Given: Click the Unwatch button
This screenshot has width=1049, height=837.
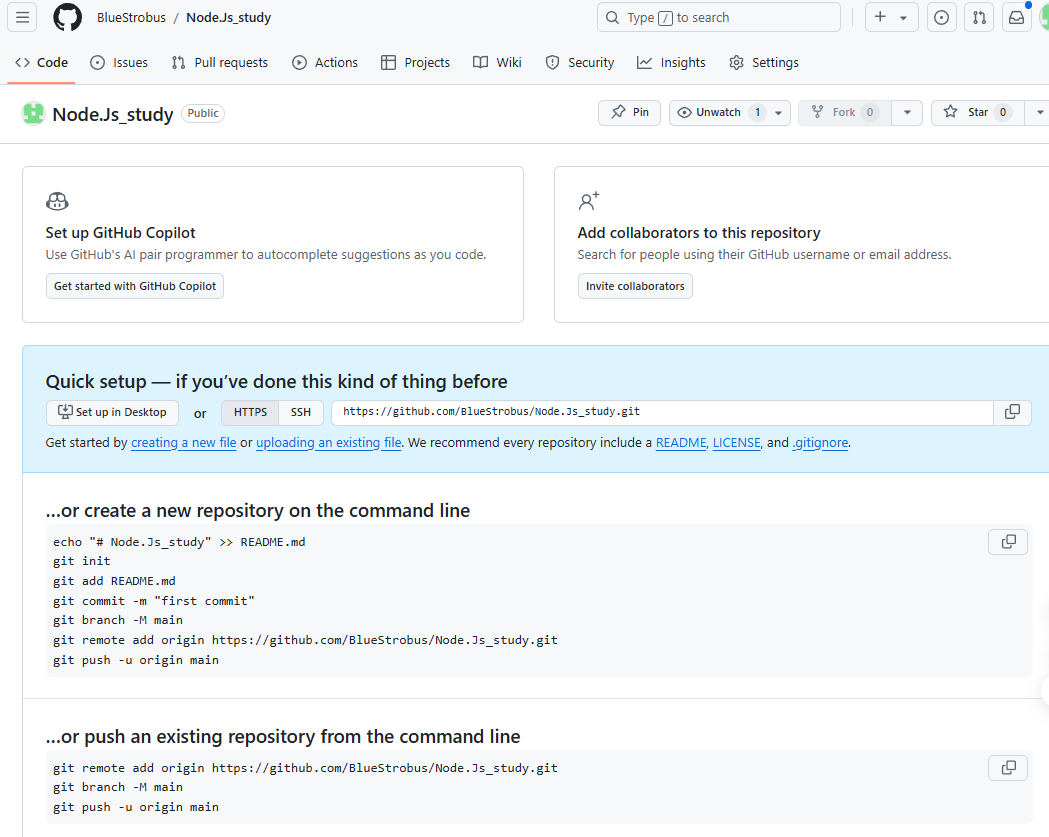Looking at the screenshot, I should (718, 112).
